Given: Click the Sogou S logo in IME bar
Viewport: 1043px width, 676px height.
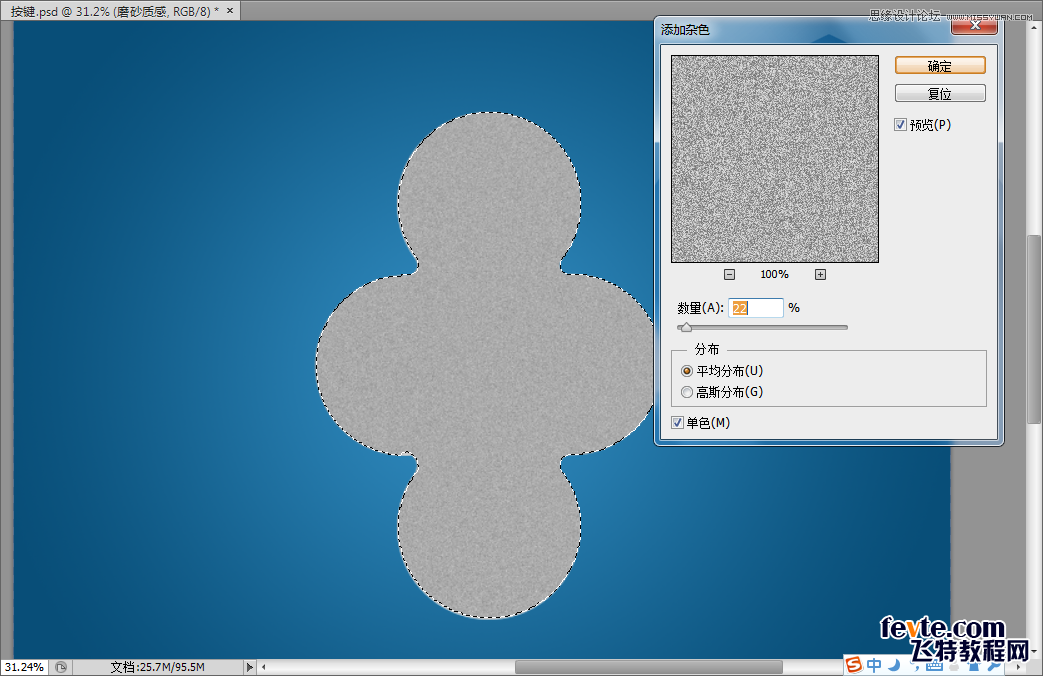Looking at the screenshot, I should pos(854,664).
